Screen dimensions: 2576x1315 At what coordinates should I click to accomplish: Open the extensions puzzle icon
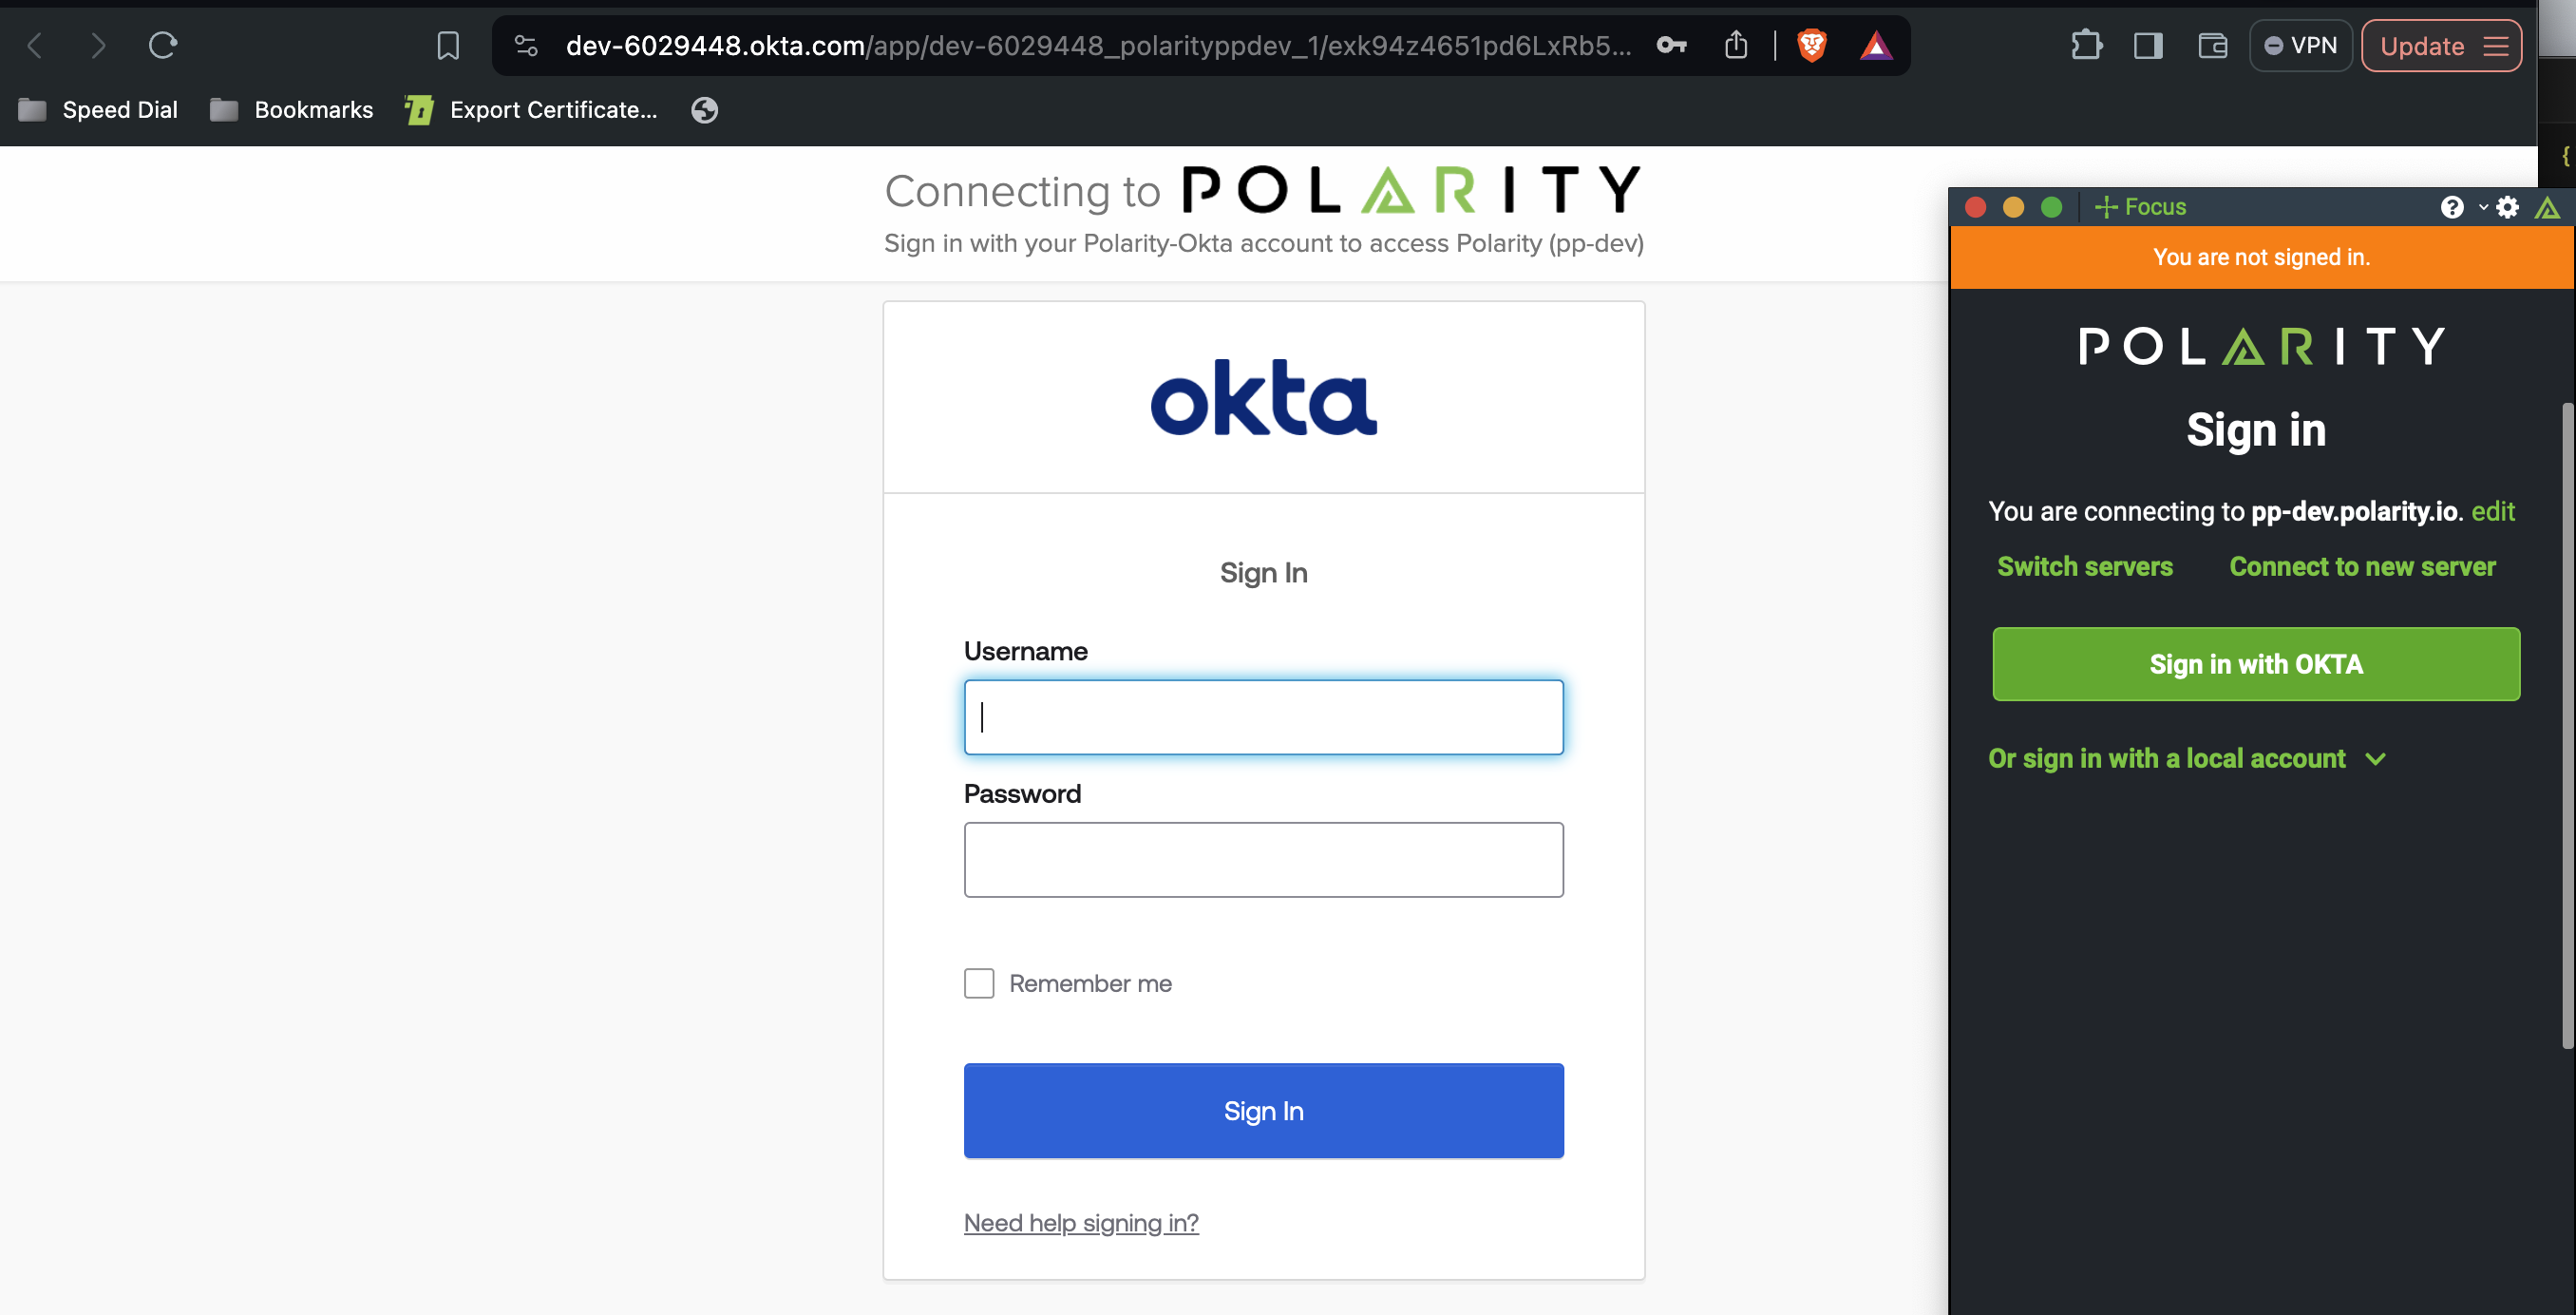point(2087,45)
